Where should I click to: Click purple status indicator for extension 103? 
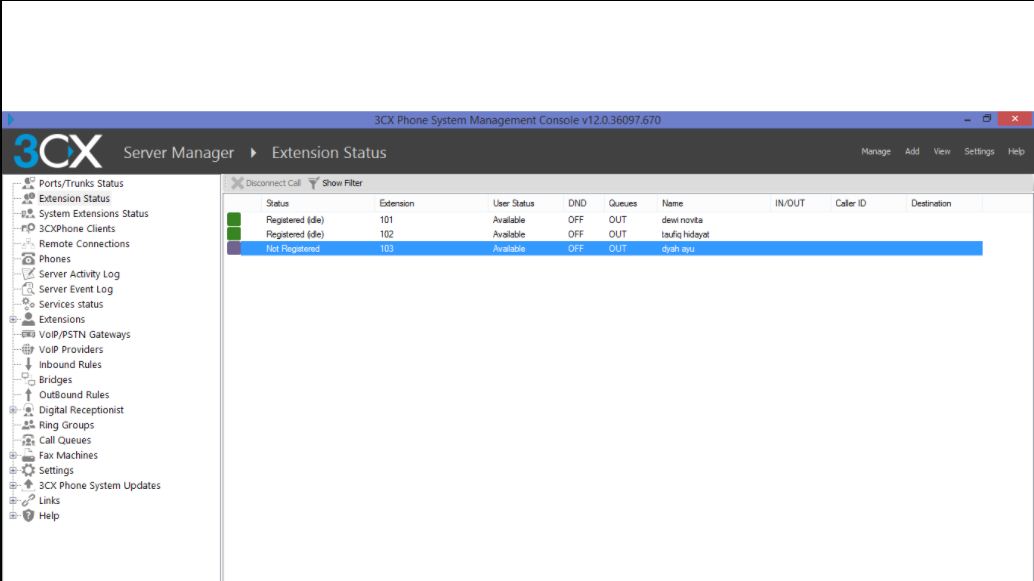click(234, 248)
